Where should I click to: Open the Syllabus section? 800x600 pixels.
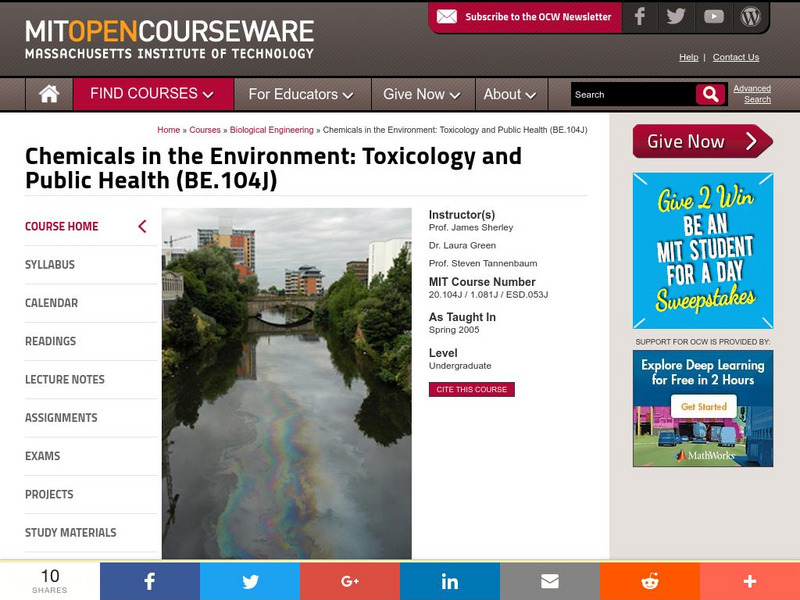(50, 264)
